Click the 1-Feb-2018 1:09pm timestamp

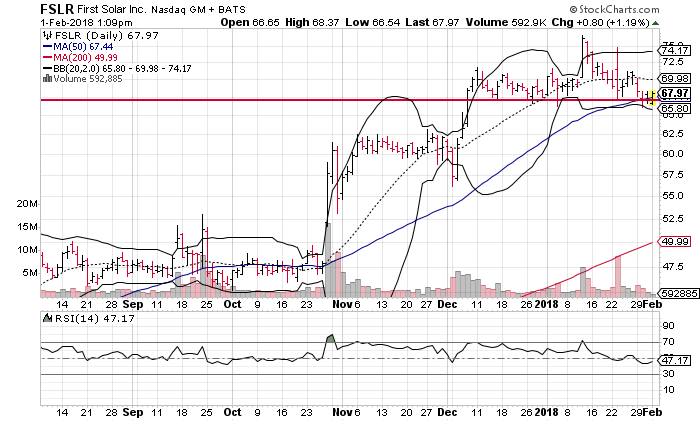pyautogui.click(x=86, y=22)
